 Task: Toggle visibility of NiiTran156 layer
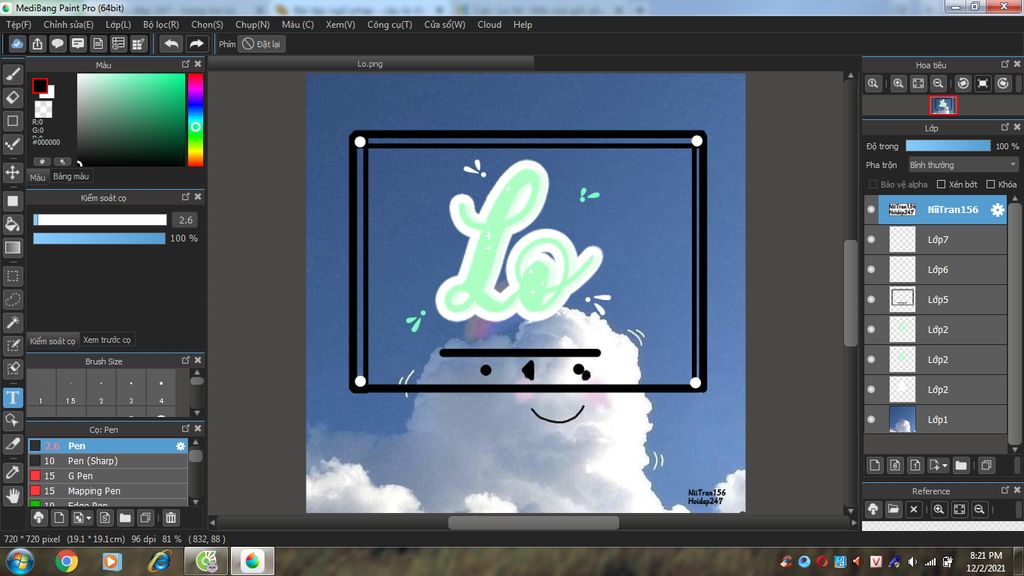[x=871, y=210]
